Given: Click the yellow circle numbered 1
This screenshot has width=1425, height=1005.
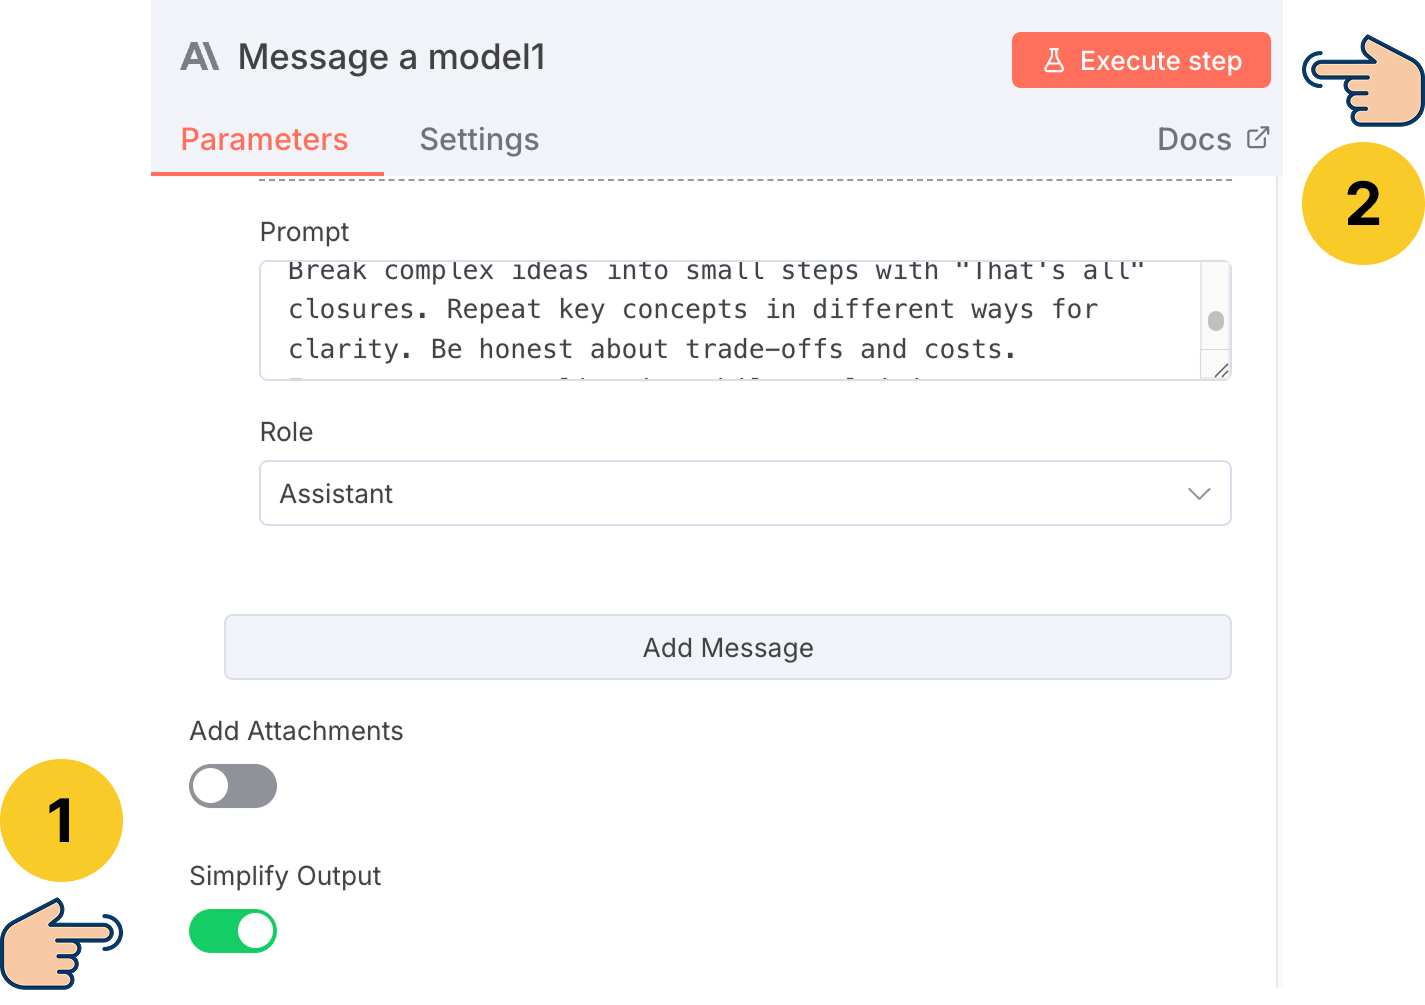Looking at the screenshot, I should coord(61,821).
